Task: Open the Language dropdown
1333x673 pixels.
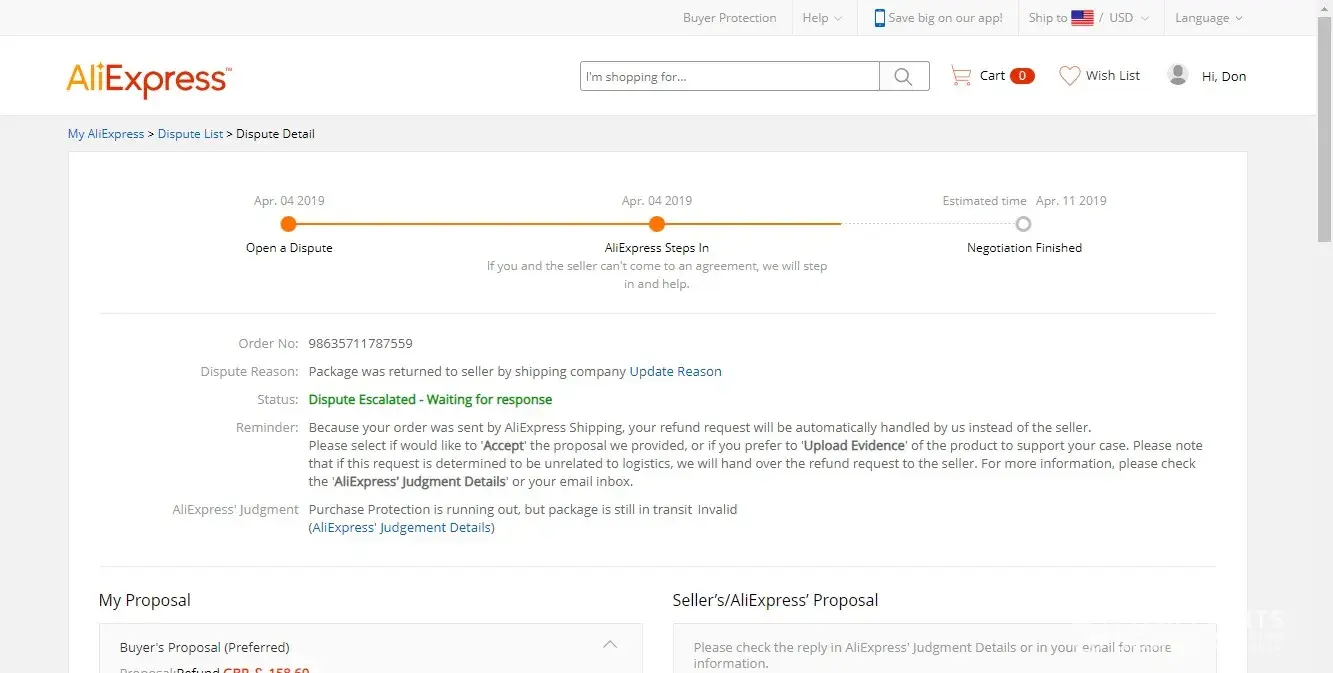Action: (x=1208, y=18)
